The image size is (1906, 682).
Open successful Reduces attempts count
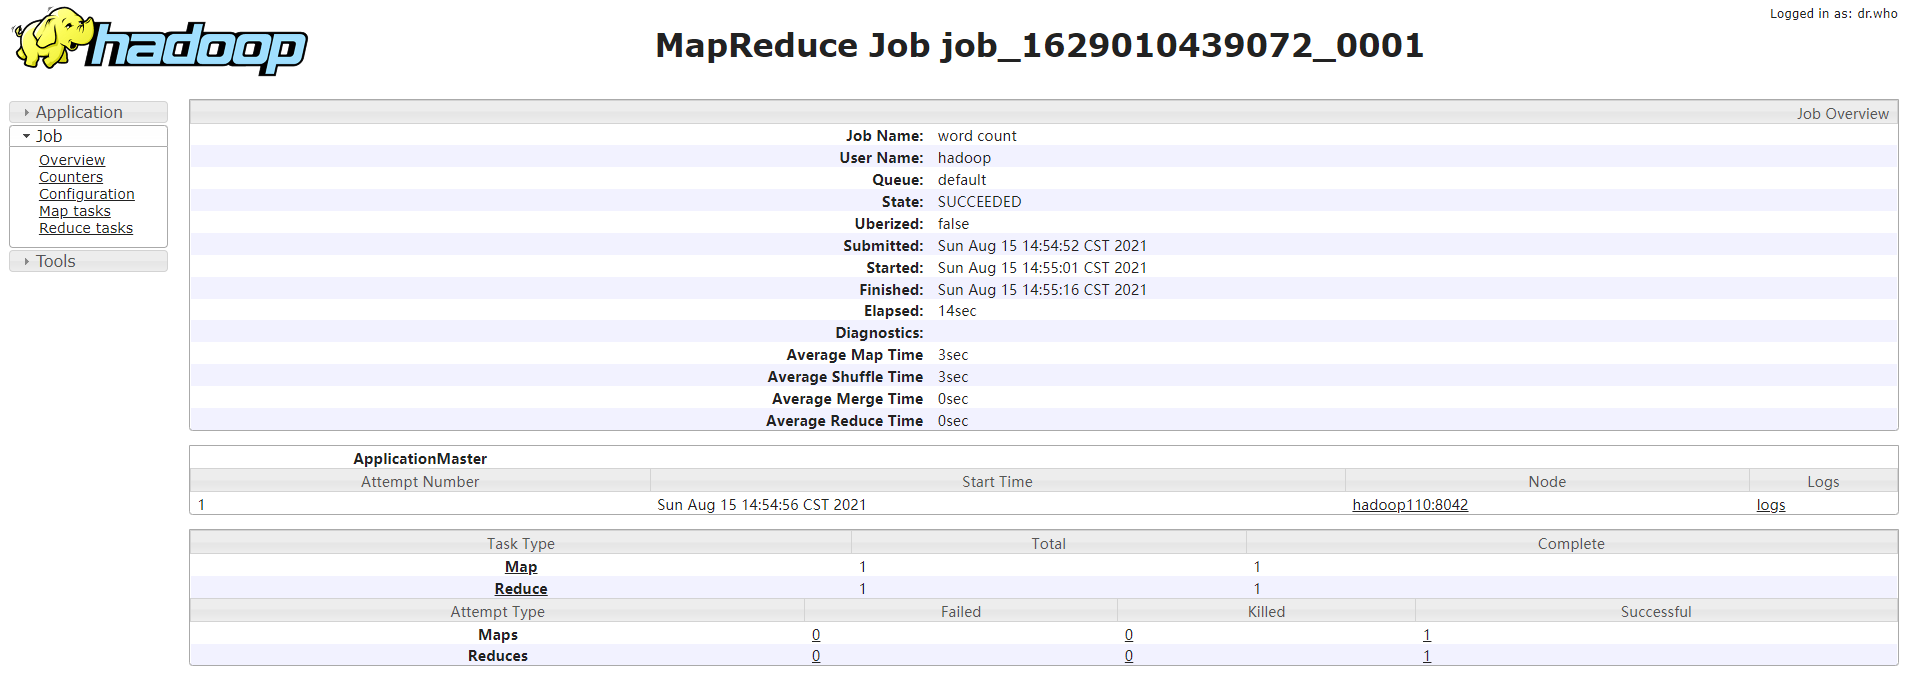click(1427, 656)
